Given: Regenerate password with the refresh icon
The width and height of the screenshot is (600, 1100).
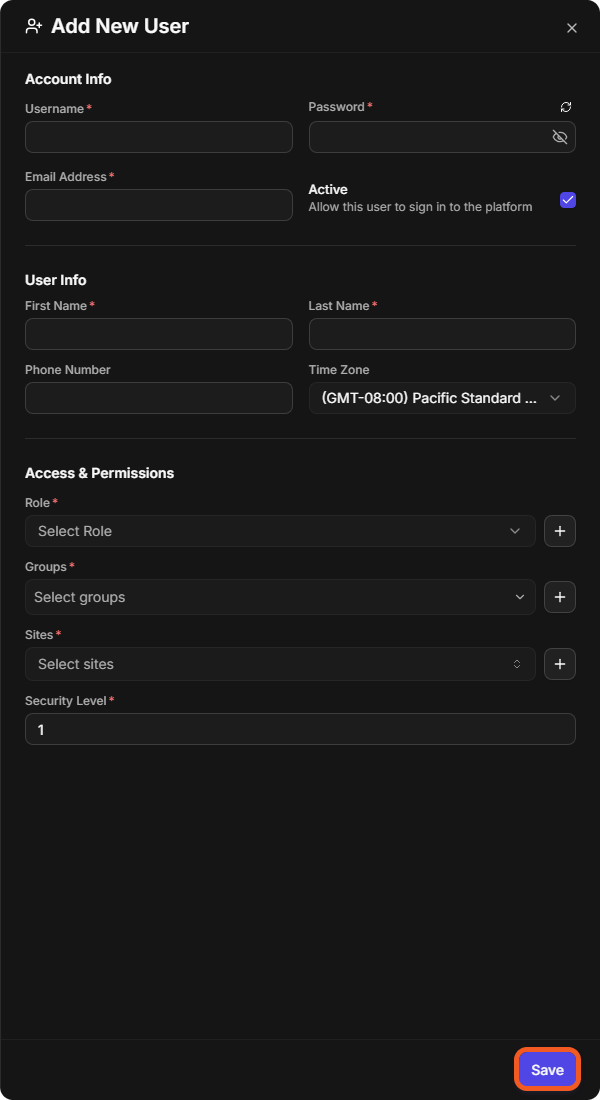Looking at the screenshot, I should click(x=566, y=107).
